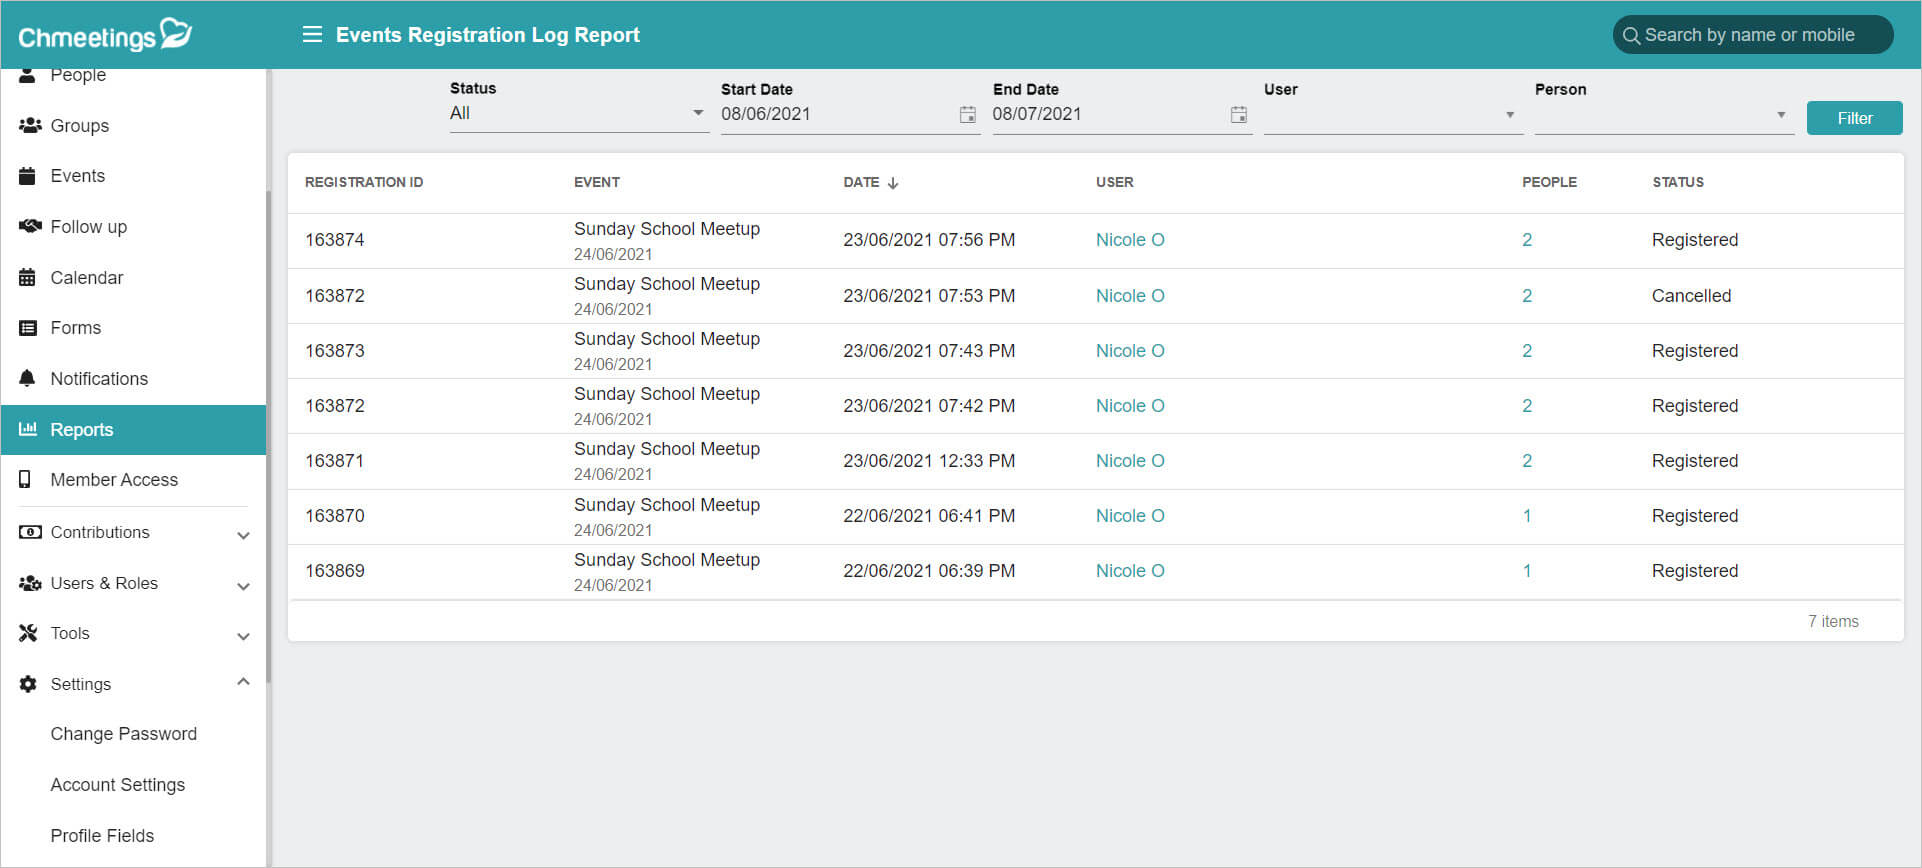Image resolution: width=1922 pixels, height=868 pixels.
Task: Click the Contributions money icon
Action: tap(30, 532)
